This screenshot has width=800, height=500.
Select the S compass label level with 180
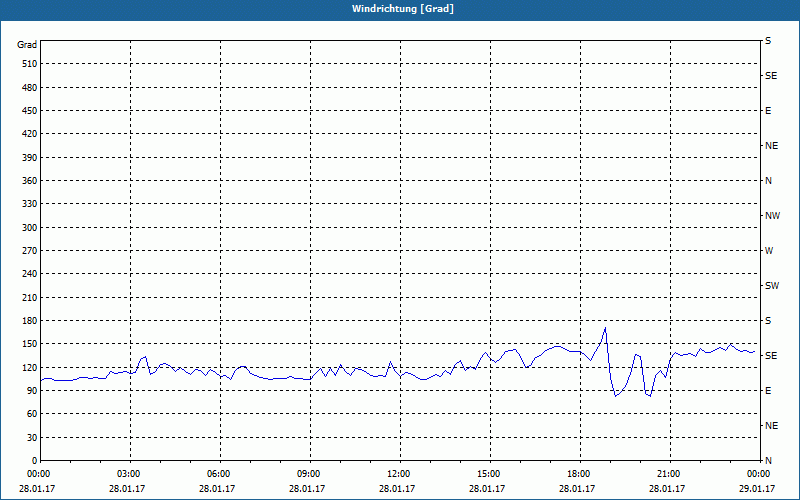[768, 321]
